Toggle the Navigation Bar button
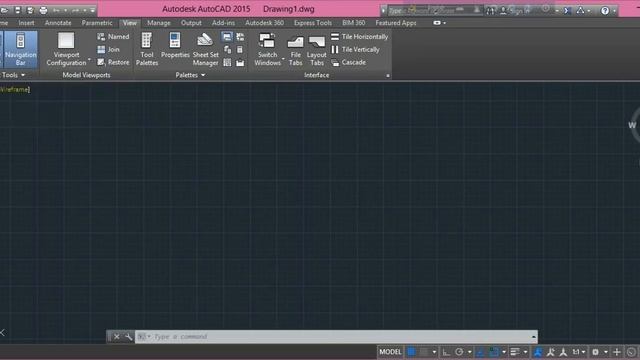640x360 pixels. point(20,49)
